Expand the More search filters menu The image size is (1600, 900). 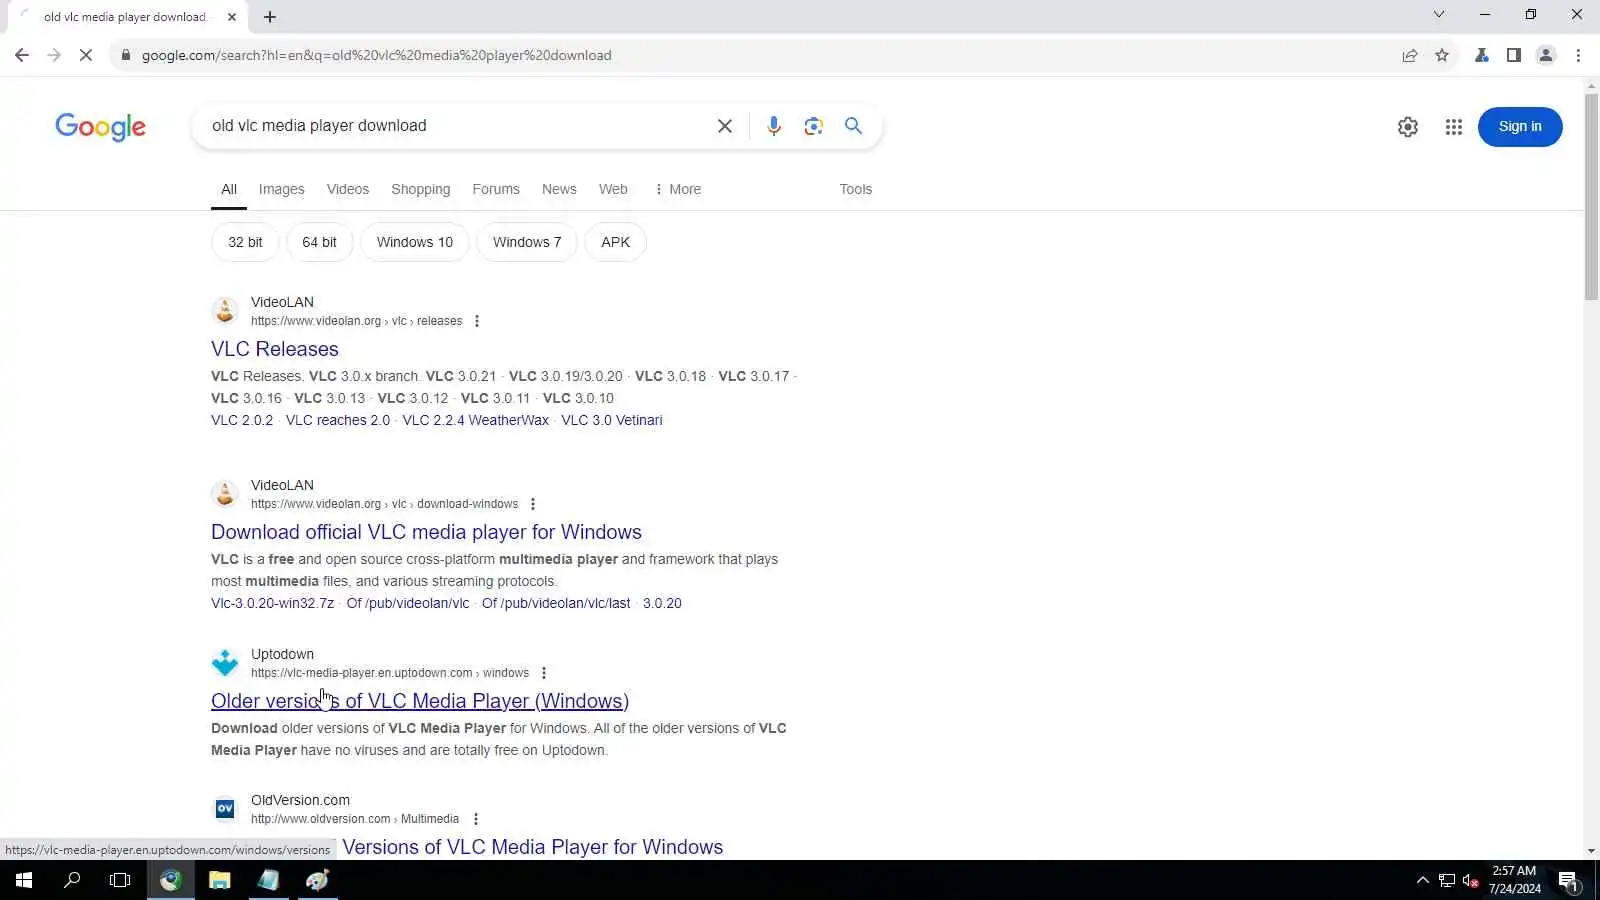[677, 189]
